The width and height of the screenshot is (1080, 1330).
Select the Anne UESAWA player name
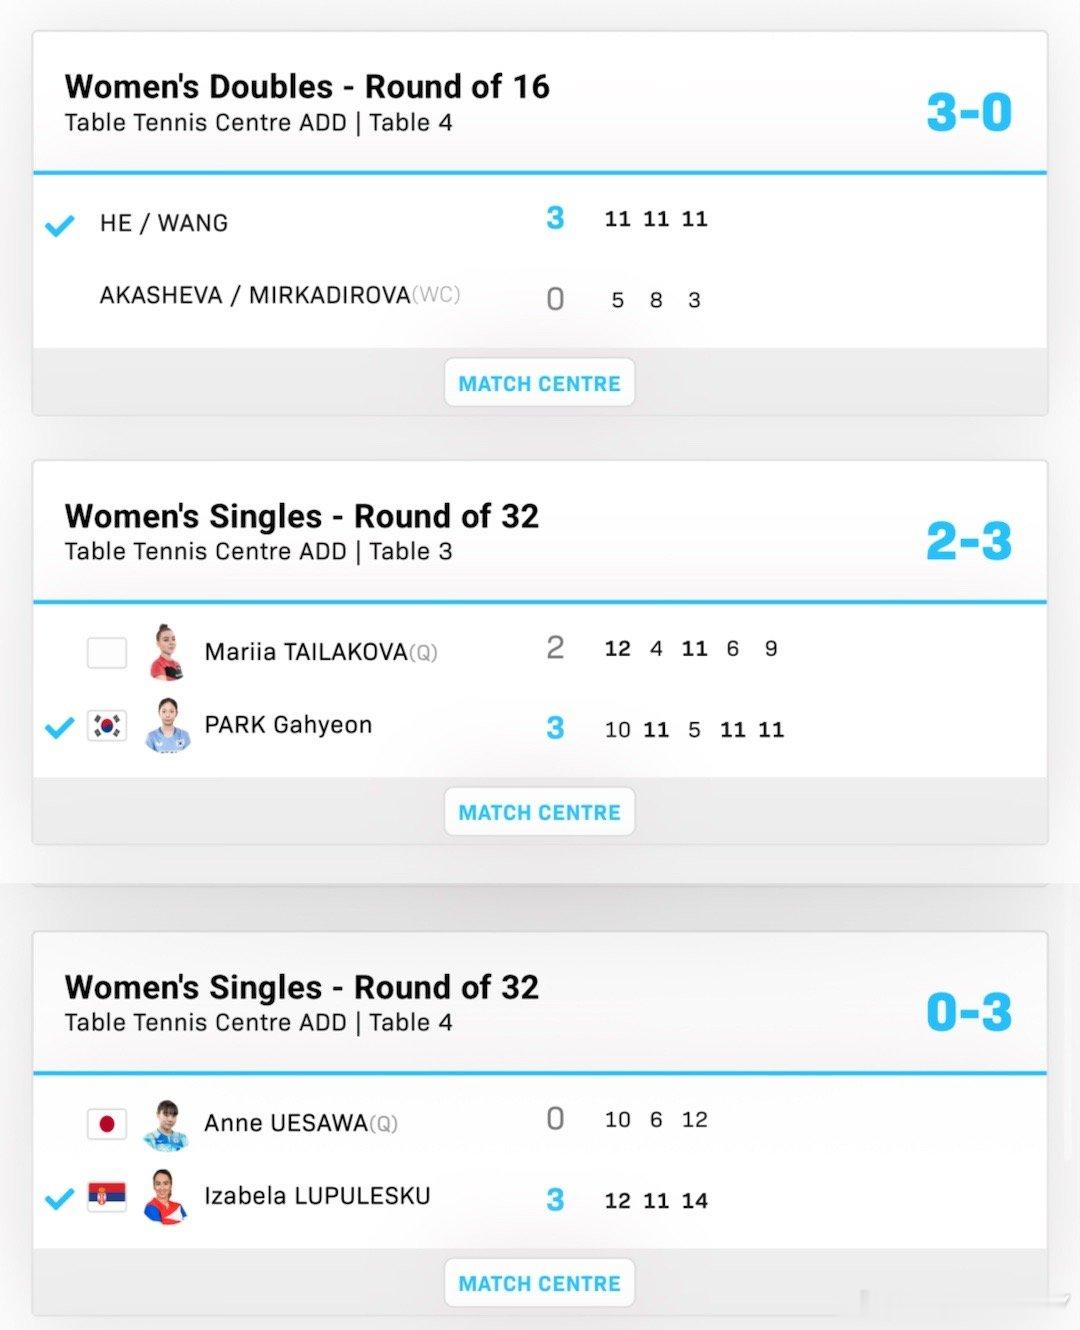286,1123
